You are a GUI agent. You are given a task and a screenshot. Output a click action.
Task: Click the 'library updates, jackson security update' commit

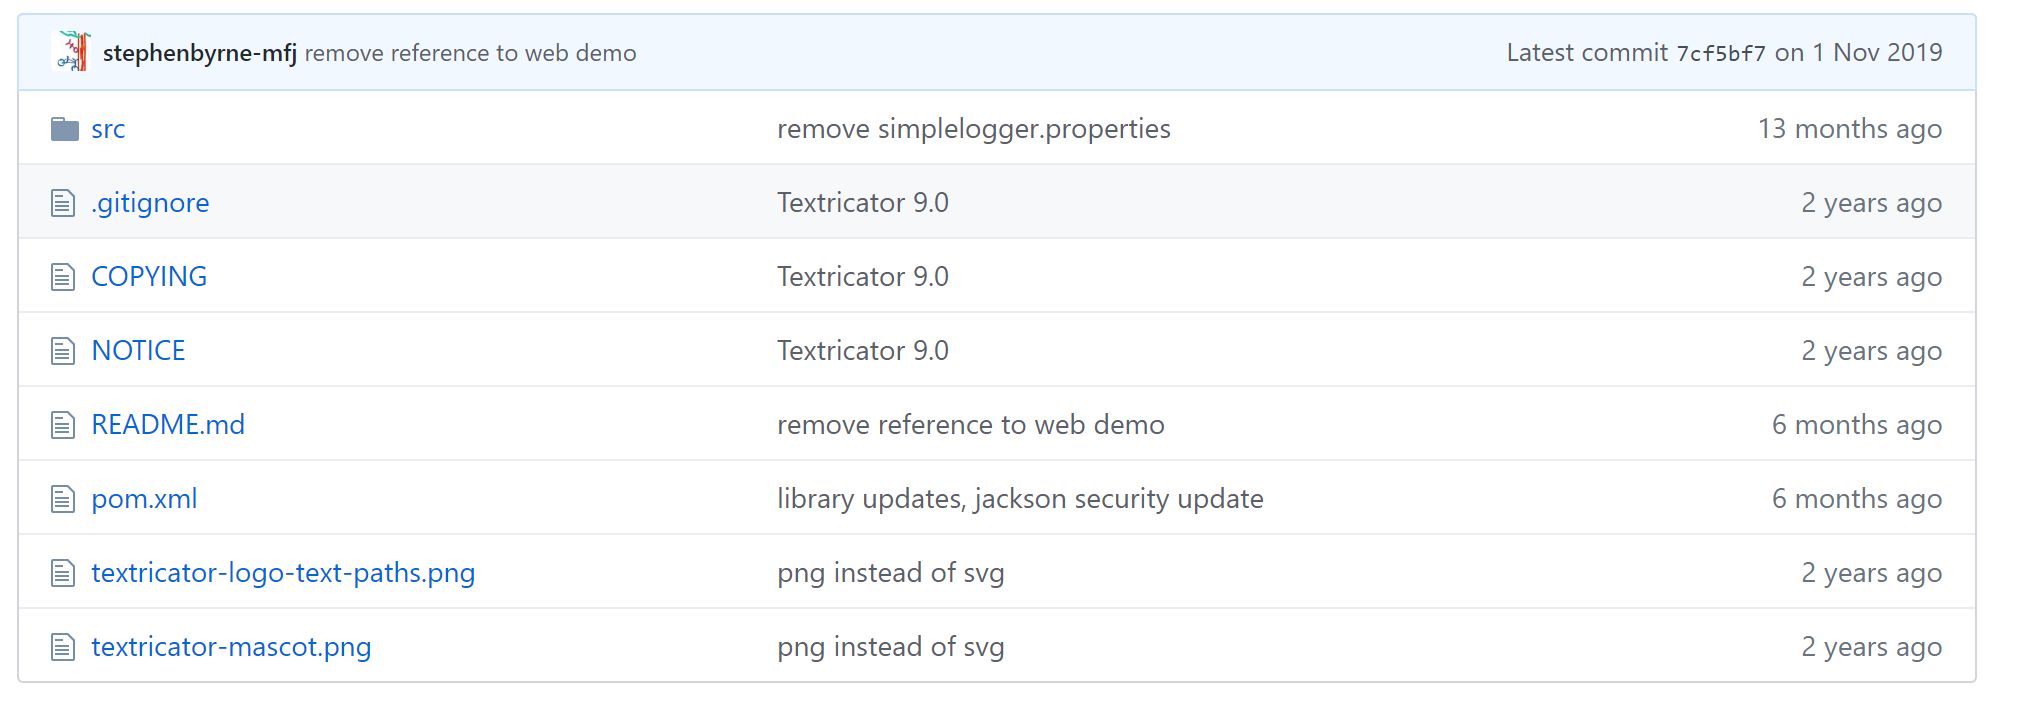[1021, 498]
